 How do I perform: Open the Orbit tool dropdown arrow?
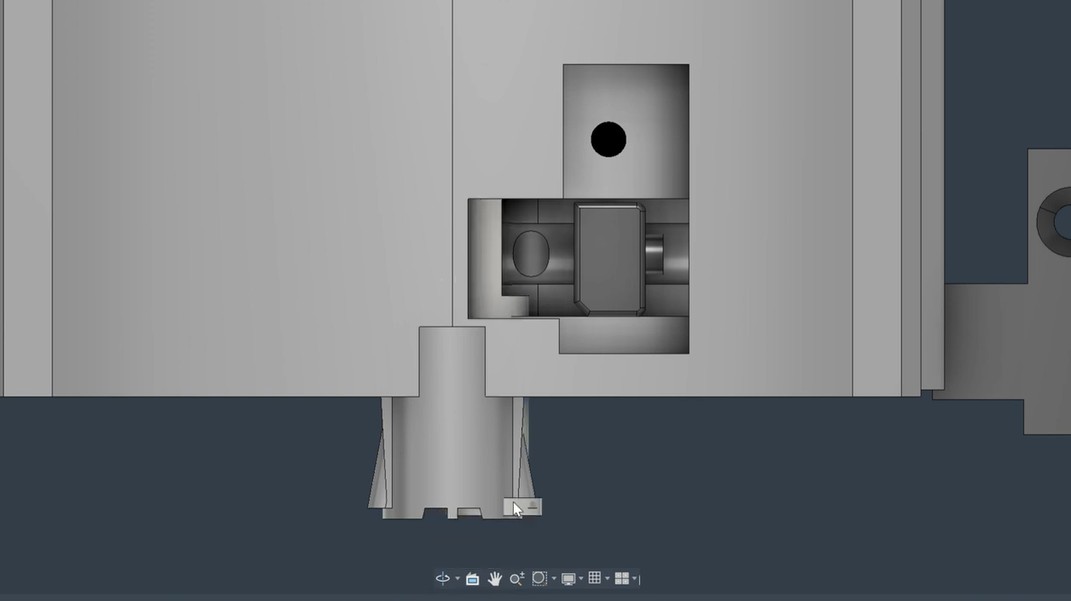458,578
